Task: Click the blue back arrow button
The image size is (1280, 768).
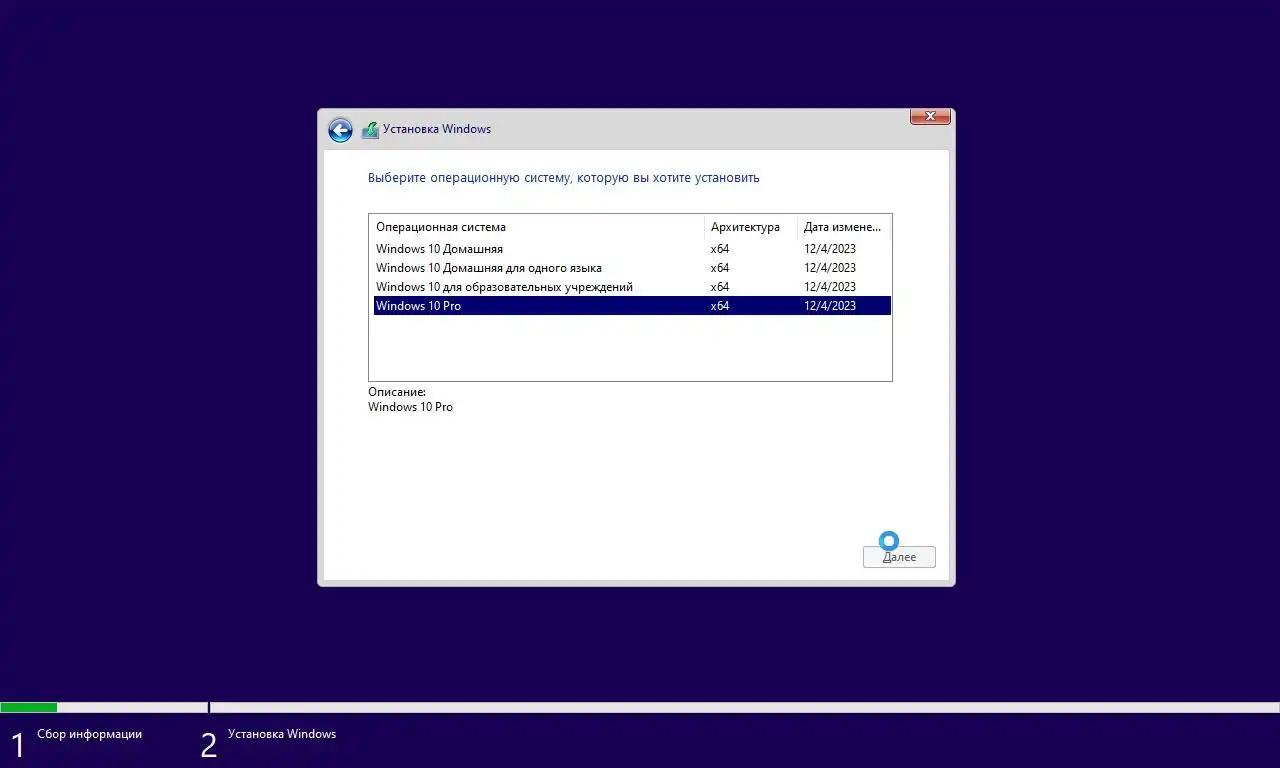Action: click(x=340, y=130)
